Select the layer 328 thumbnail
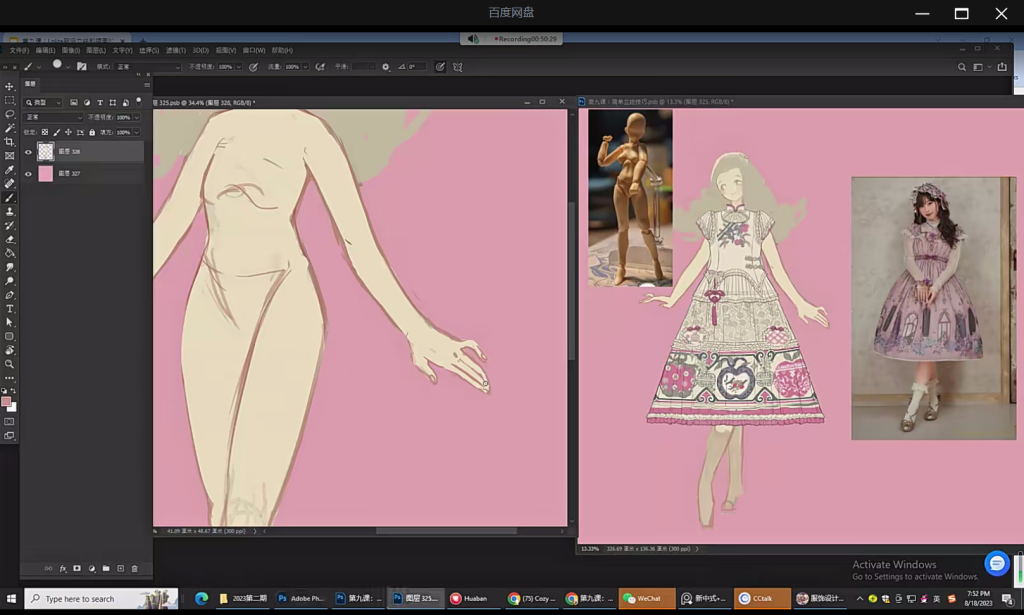The height and width of the screenshot is (615, 1024). tap(46, 152)
